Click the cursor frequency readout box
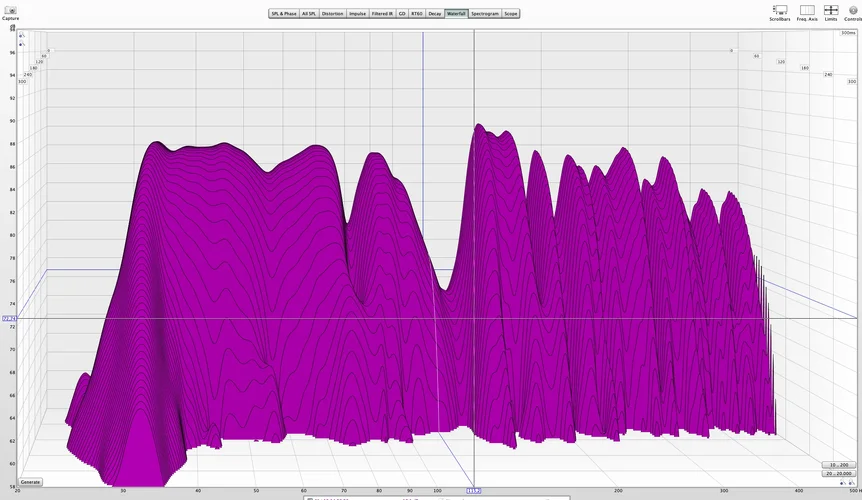 (x=473, y=491)
